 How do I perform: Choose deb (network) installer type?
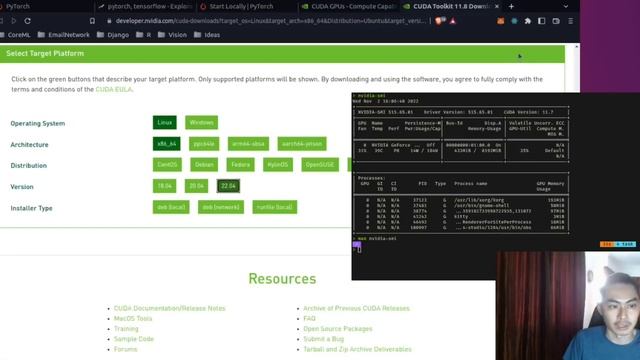point(221,207)
